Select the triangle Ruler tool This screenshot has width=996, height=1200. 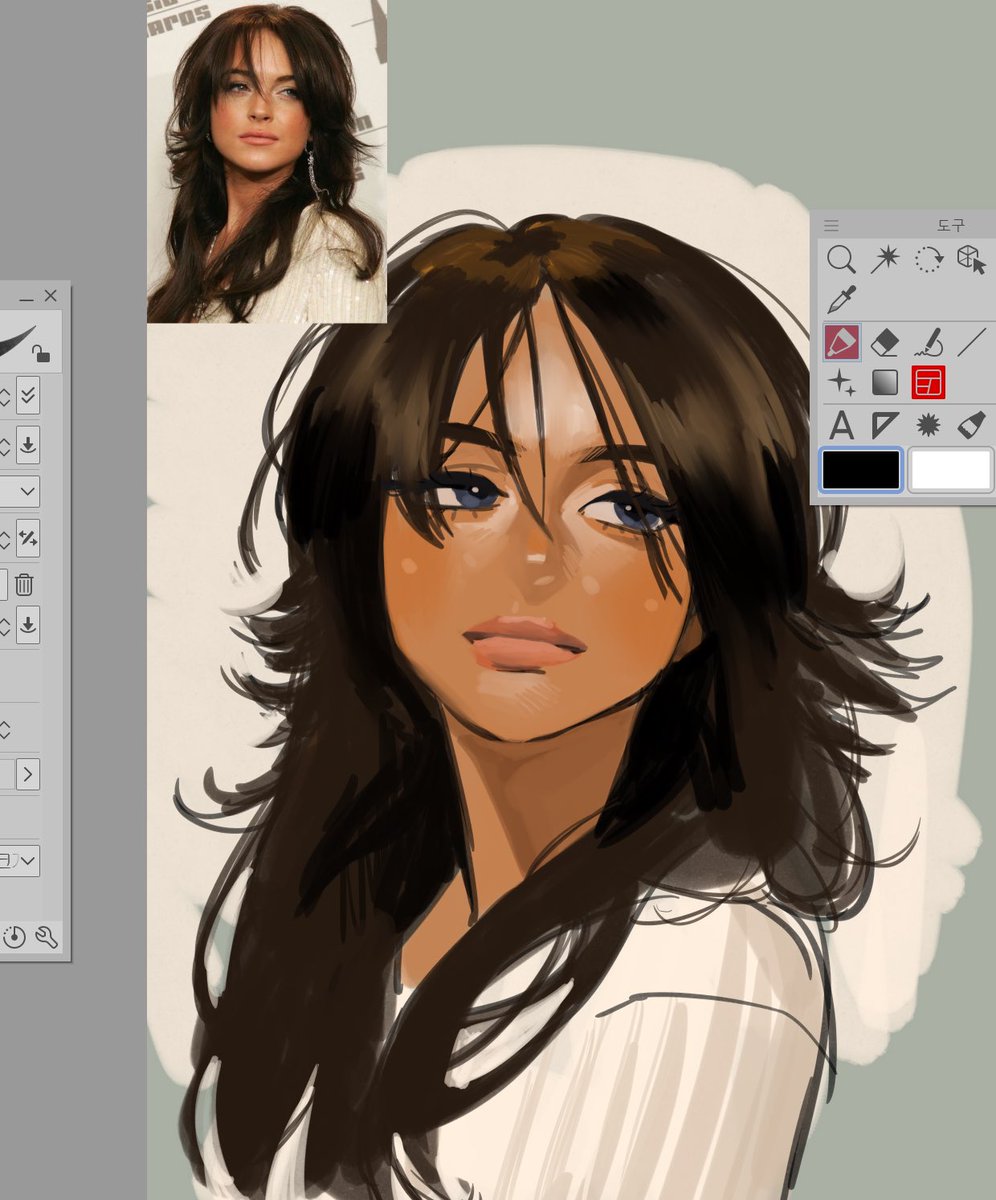coord(885,426)
